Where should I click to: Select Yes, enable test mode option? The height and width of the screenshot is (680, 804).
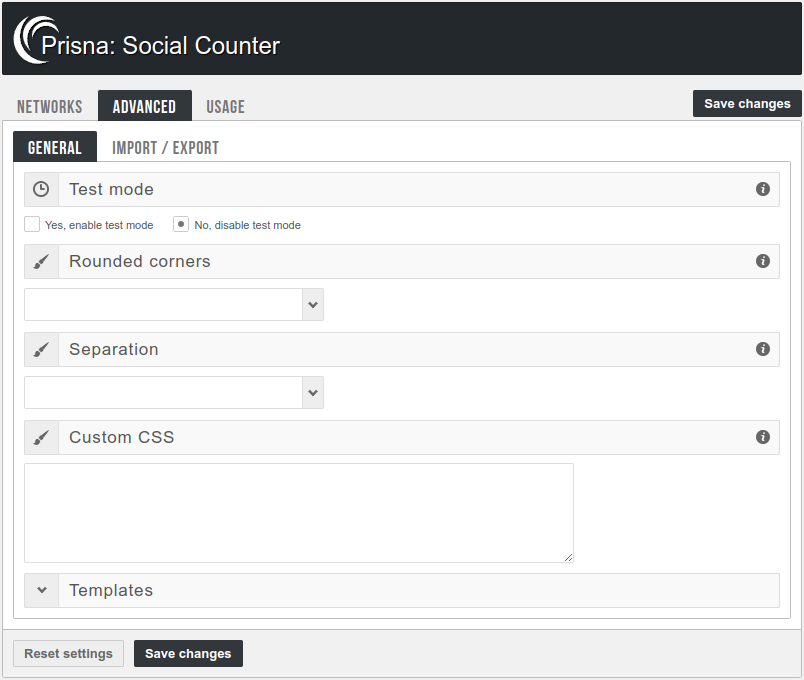pos(32,224)
